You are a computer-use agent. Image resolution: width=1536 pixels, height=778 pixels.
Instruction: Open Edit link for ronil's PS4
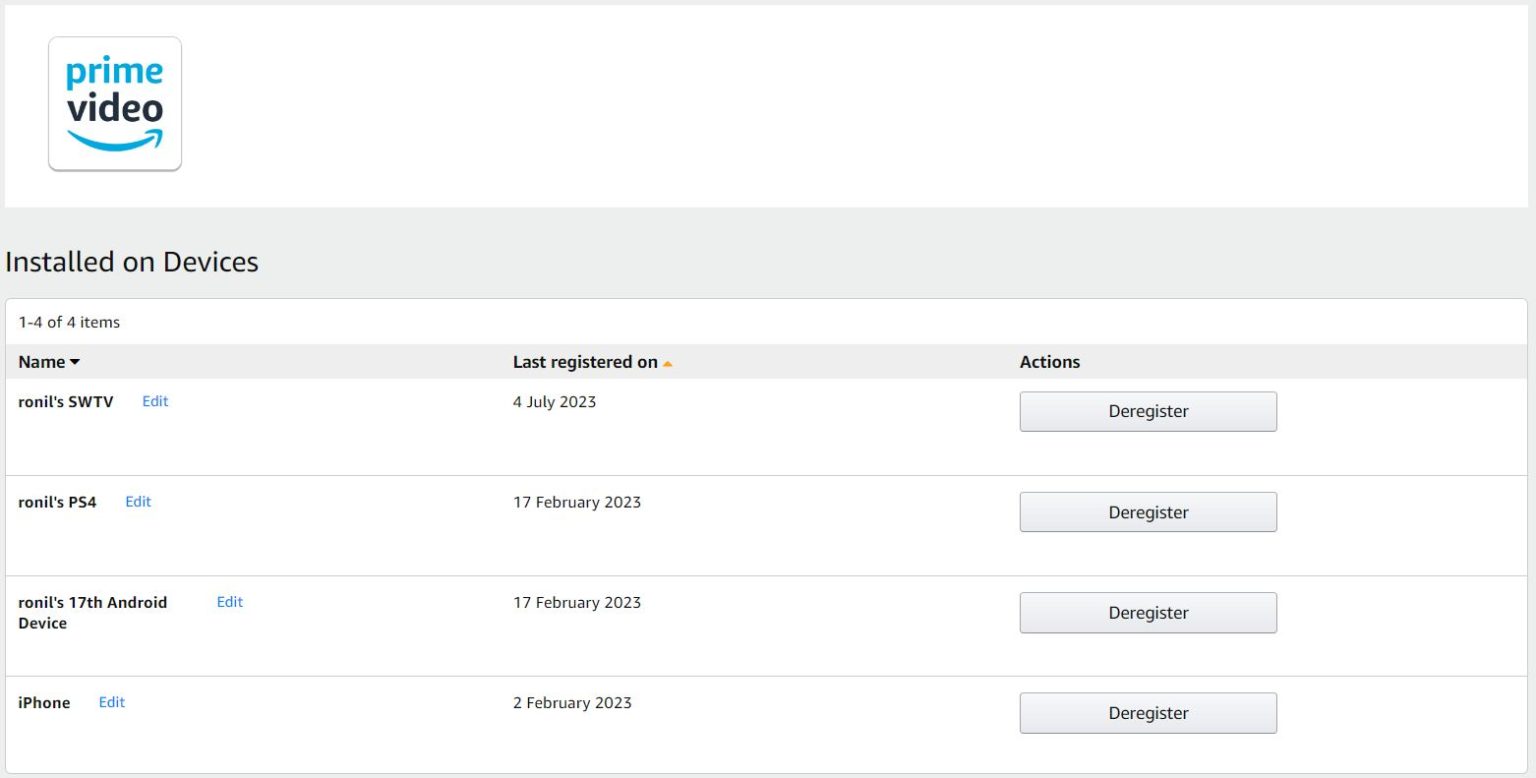(x=138, y=502)
